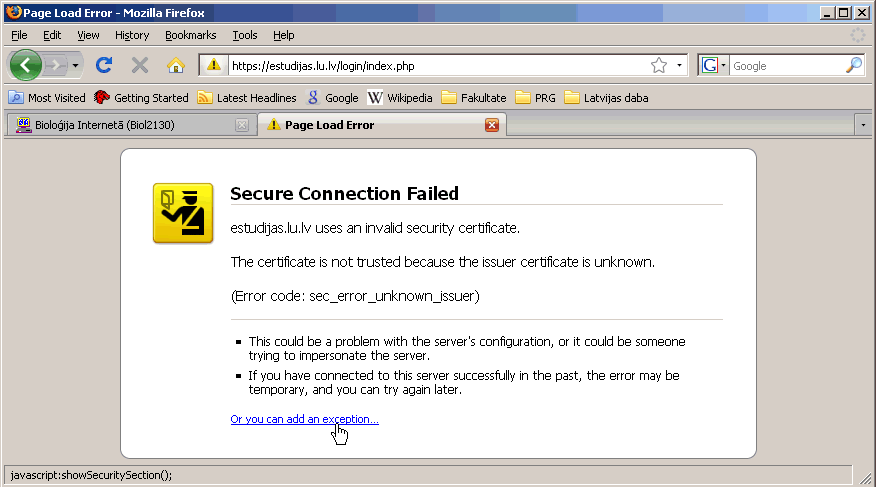Run search with the magnifying glass icon
876x487 pixels.
coord(854,65)
